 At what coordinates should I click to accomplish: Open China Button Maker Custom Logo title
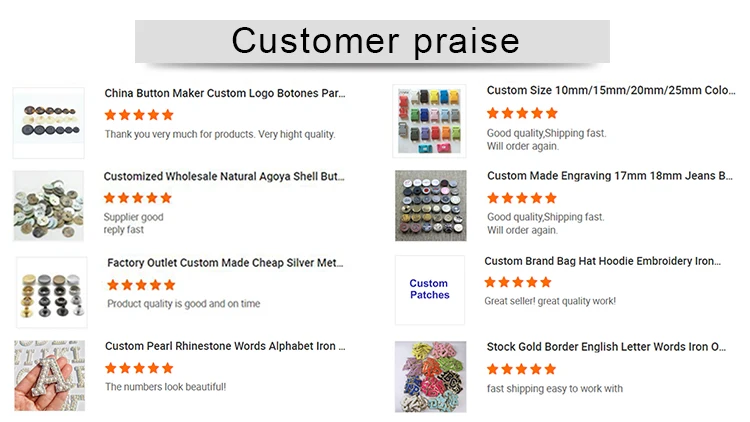tap(225, 93)
